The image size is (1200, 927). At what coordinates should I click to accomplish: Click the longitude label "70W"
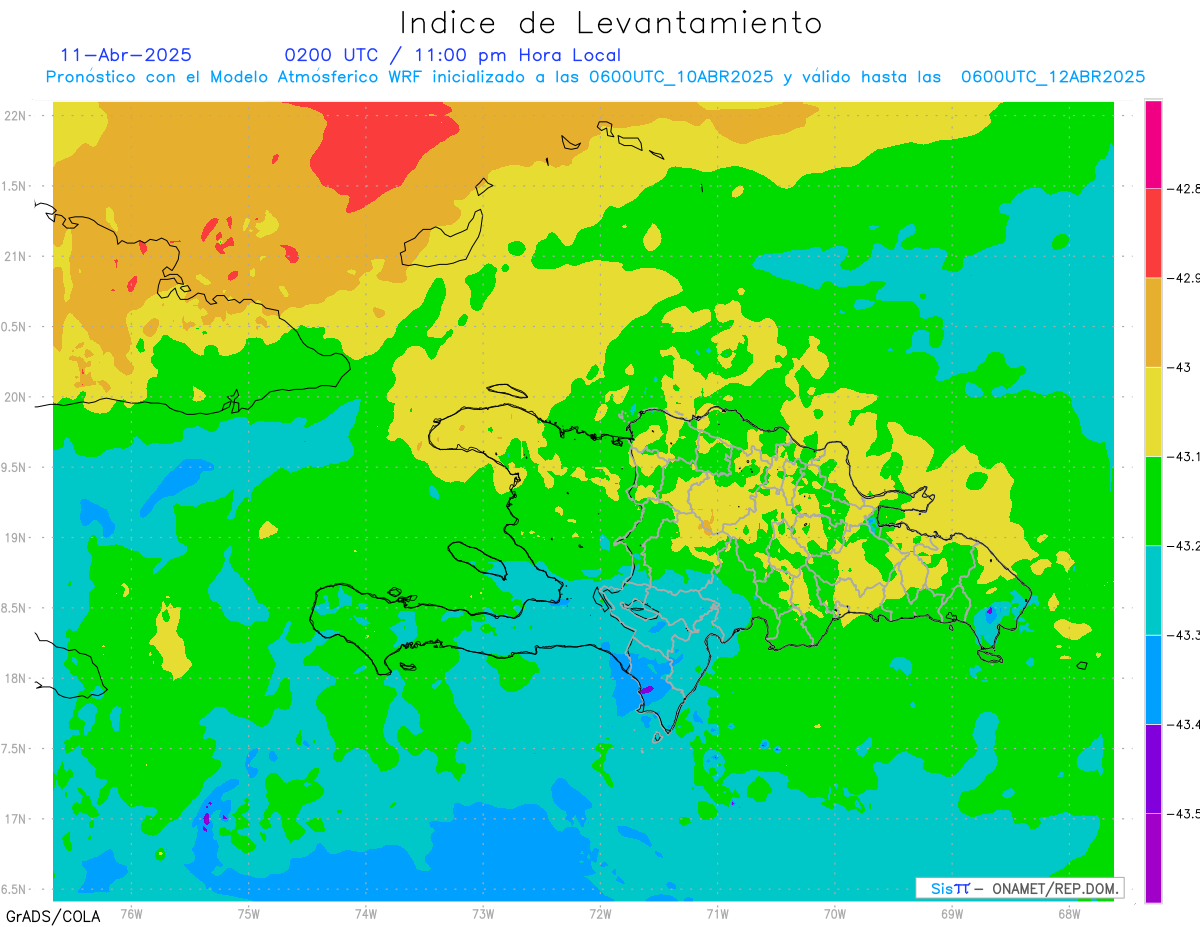[835, 913]
